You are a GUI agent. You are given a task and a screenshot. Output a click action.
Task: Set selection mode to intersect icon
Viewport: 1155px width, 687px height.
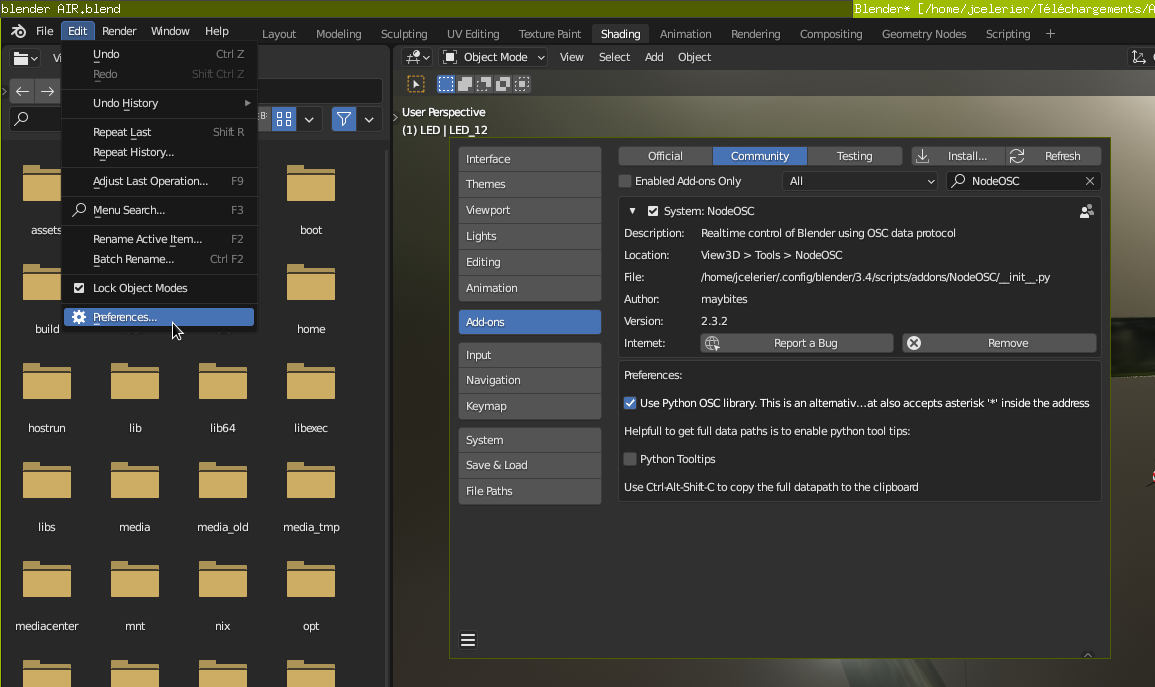tap(522, 84)
